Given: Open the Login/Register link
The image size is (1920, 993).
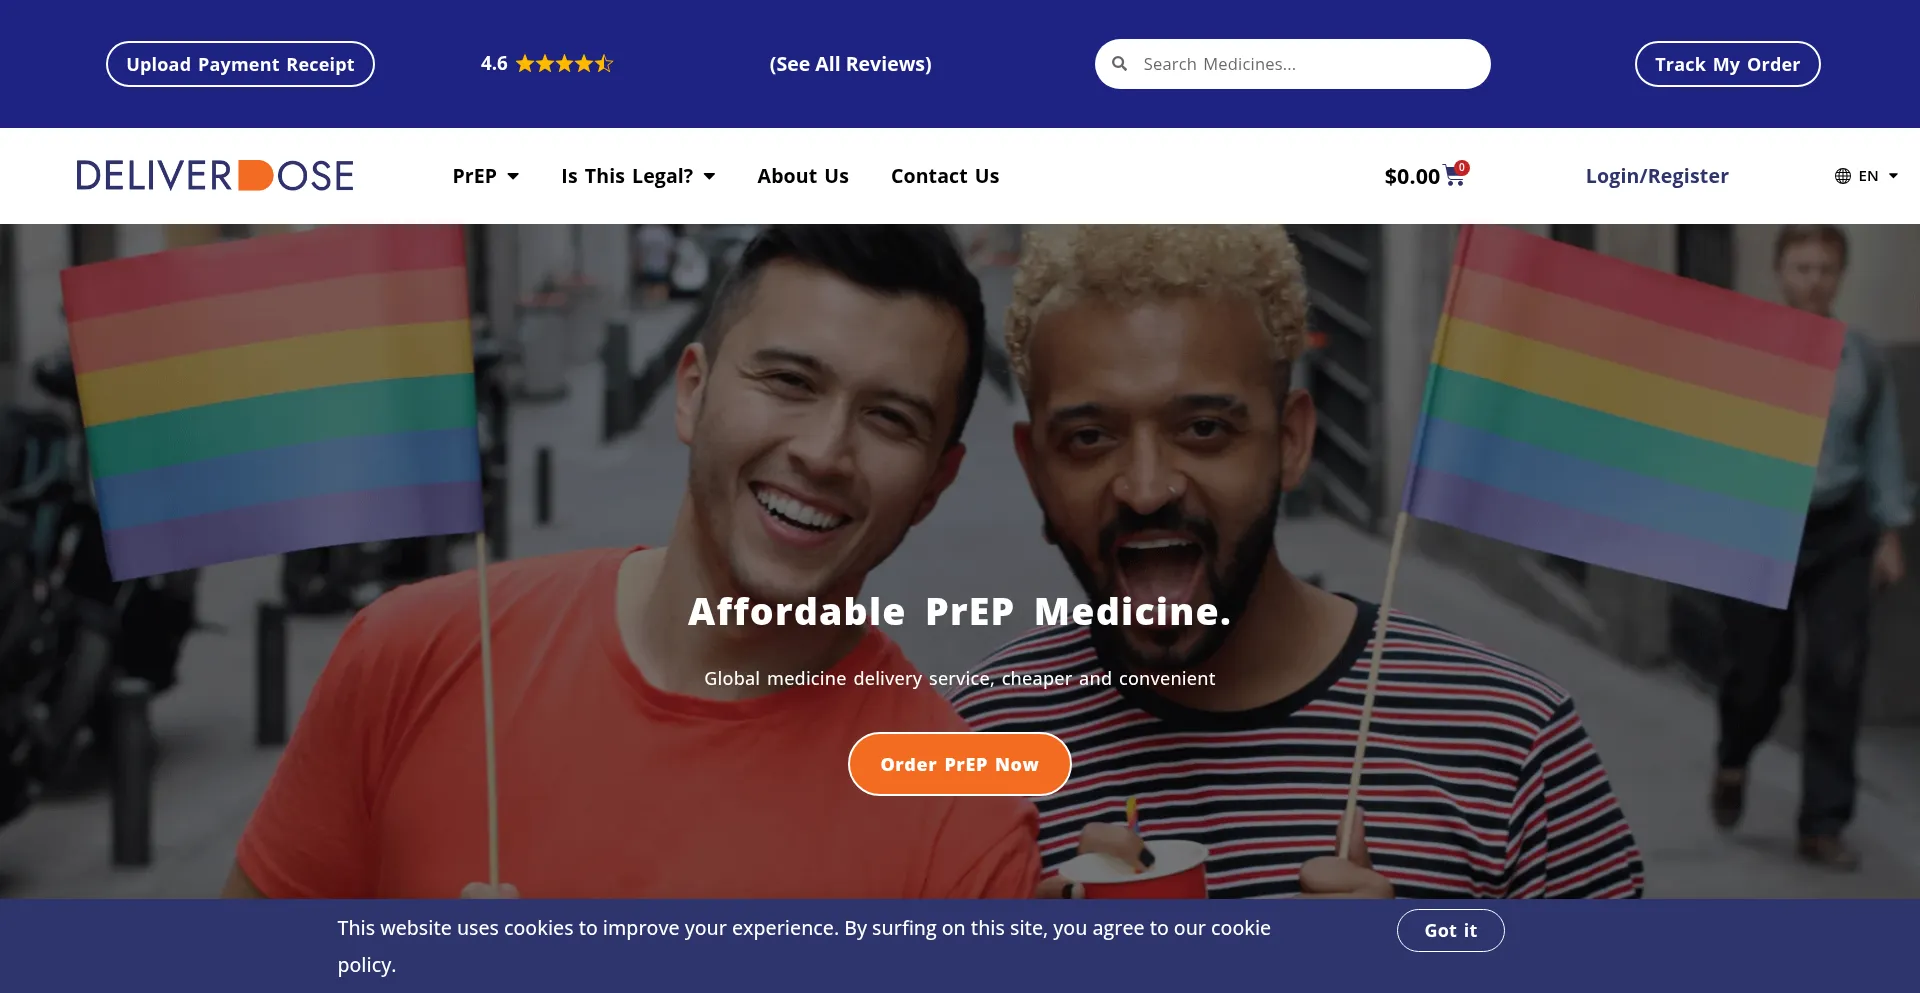Looking at the screenshot, I should tap(1657, 176).
